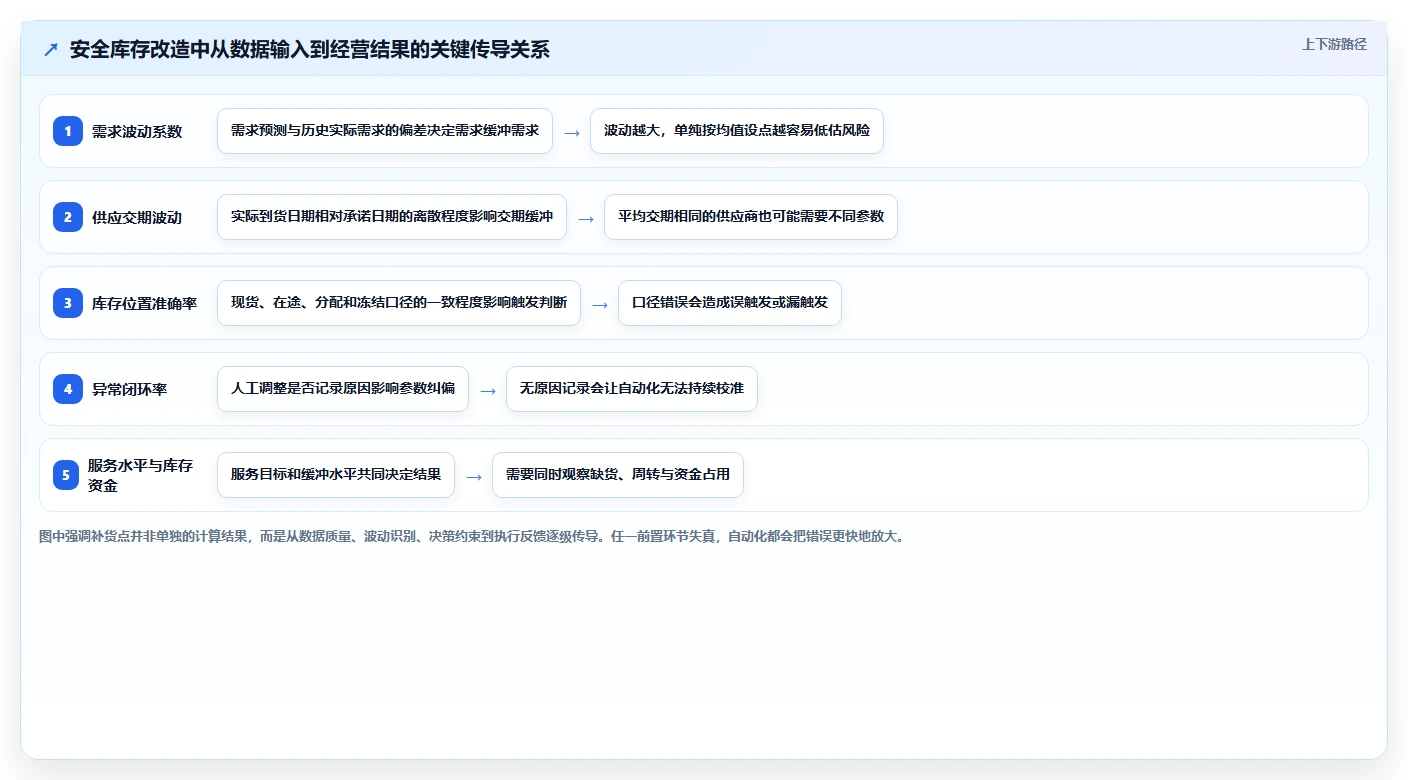The height and width of the screenshot is (780, 1408).
Task: Click the arrow in the 供应交期波动 row
Action: click(586, 218)
